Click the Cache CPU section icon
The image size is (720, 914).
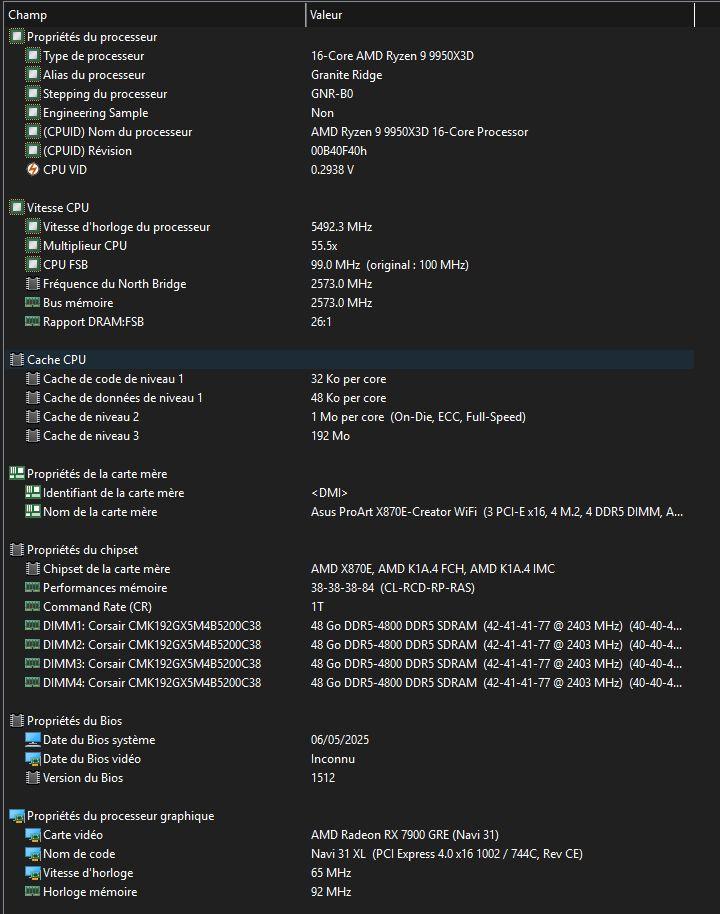17,360
